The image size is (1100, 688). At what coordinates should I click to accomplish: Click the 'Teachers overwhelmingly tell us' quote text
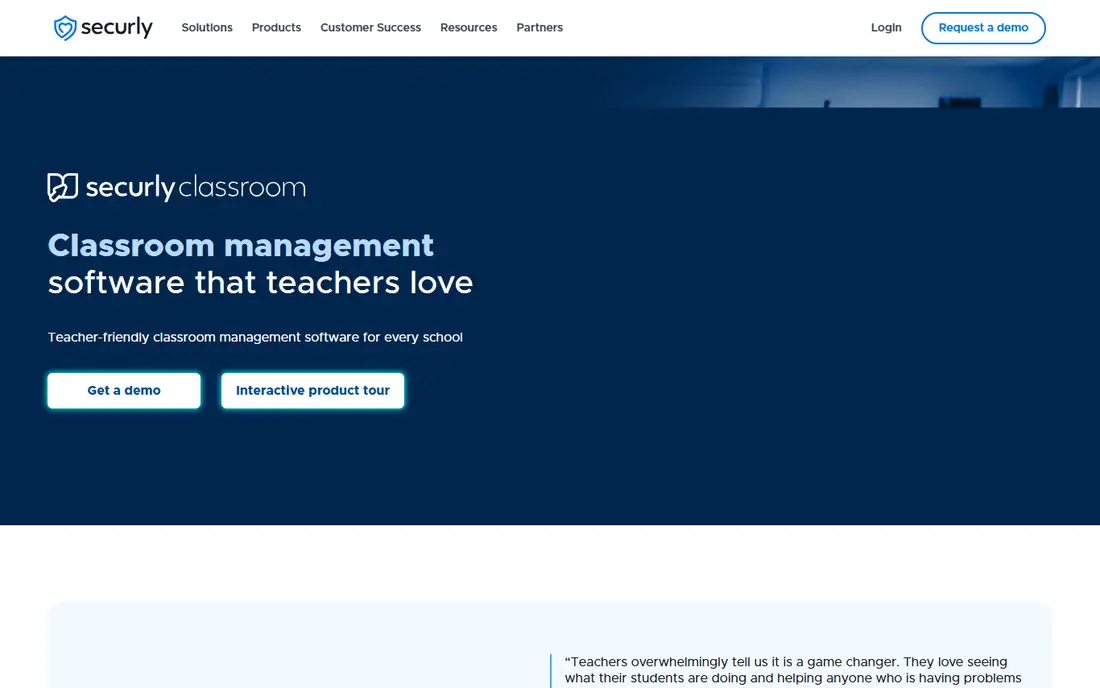(x=793, y=670)
